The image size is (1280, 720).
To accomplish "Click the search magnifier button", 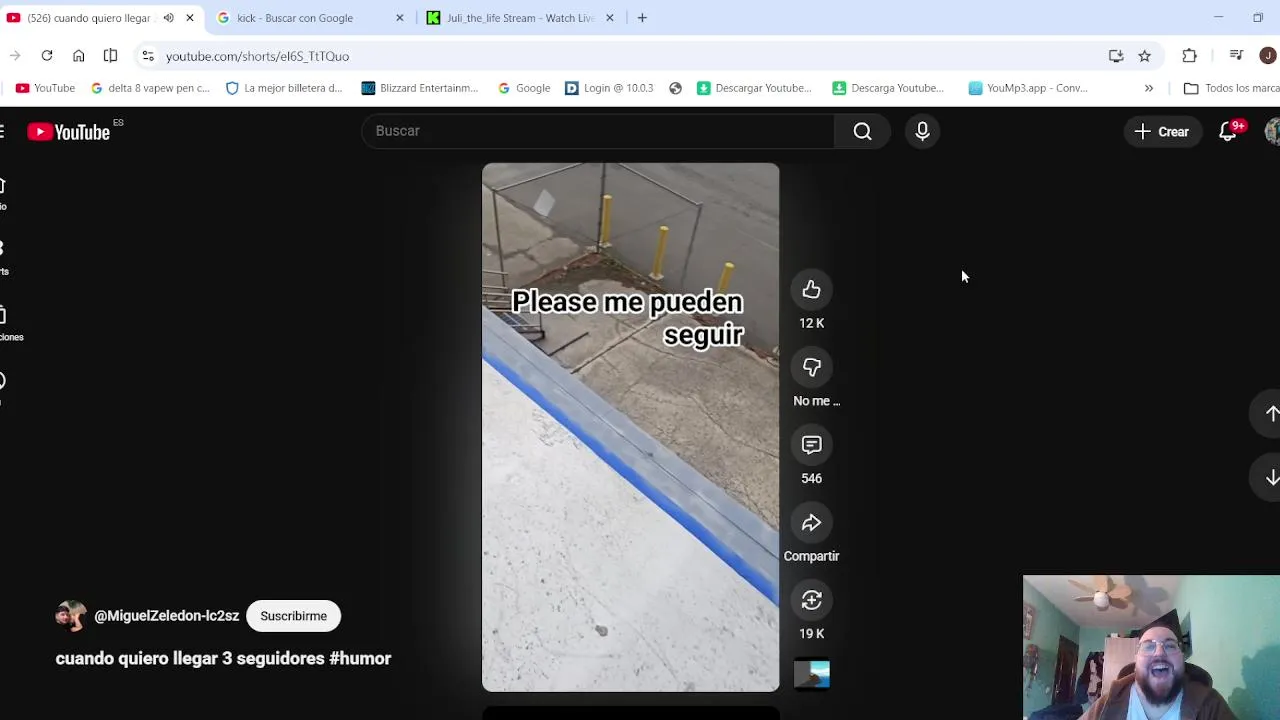I will click(862, 131).
